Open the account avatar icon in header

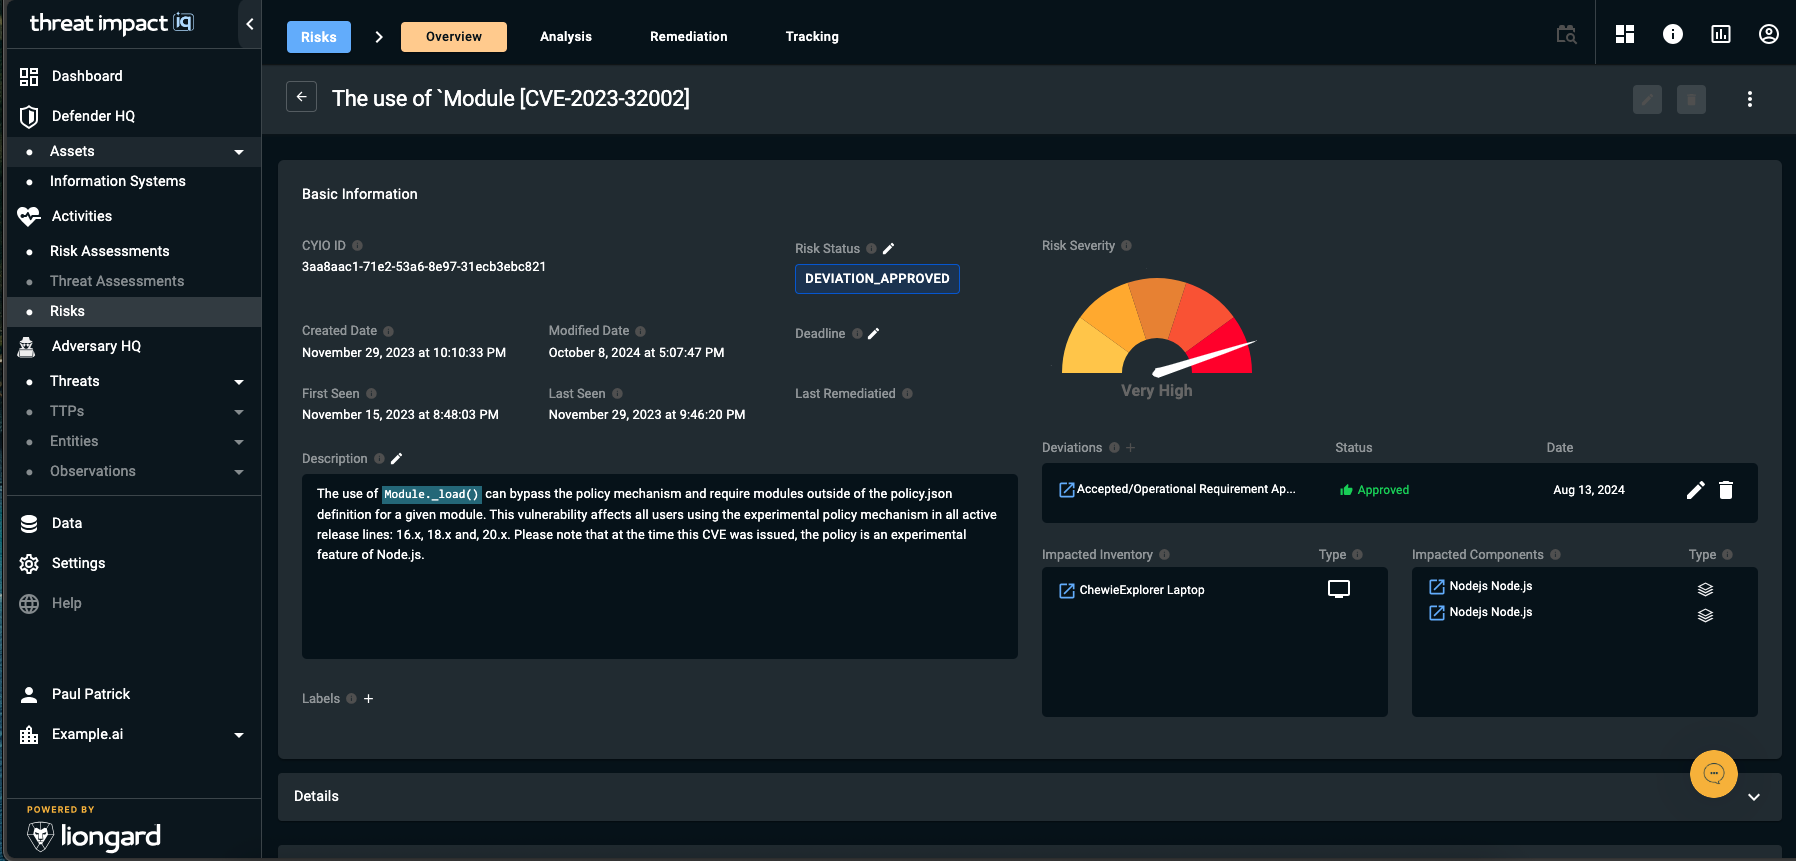pos(1769,34)
